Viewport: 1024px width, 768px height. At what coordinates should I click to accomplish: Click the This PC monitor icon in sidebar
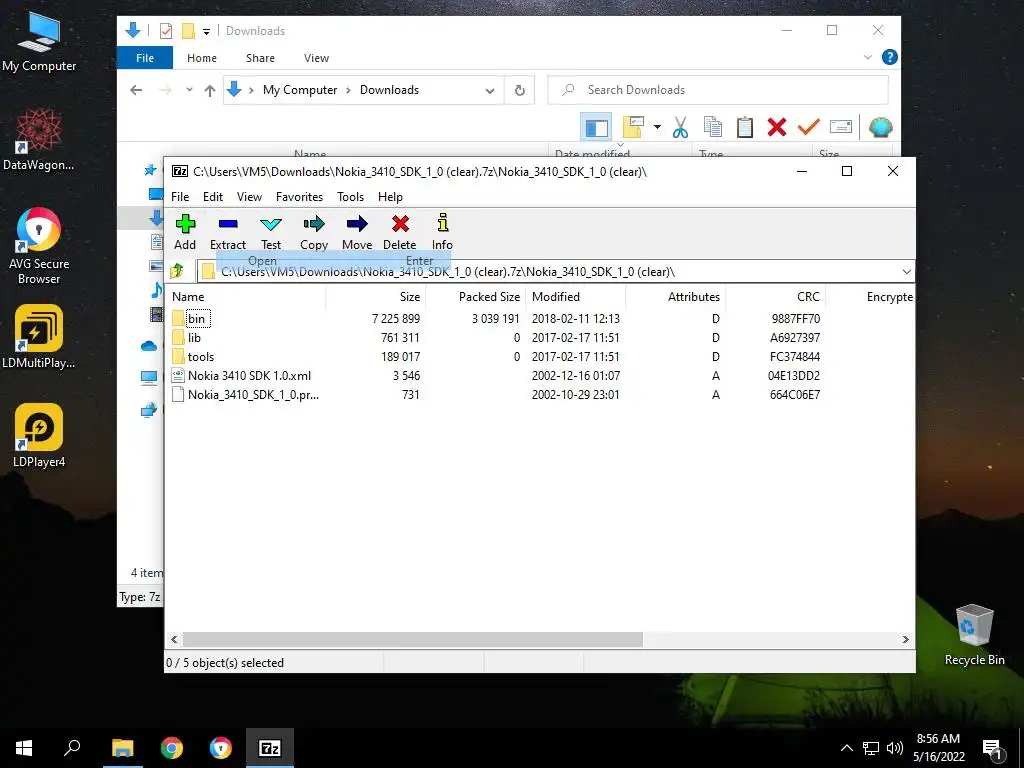pyautogui.click(x=149, y=377)
